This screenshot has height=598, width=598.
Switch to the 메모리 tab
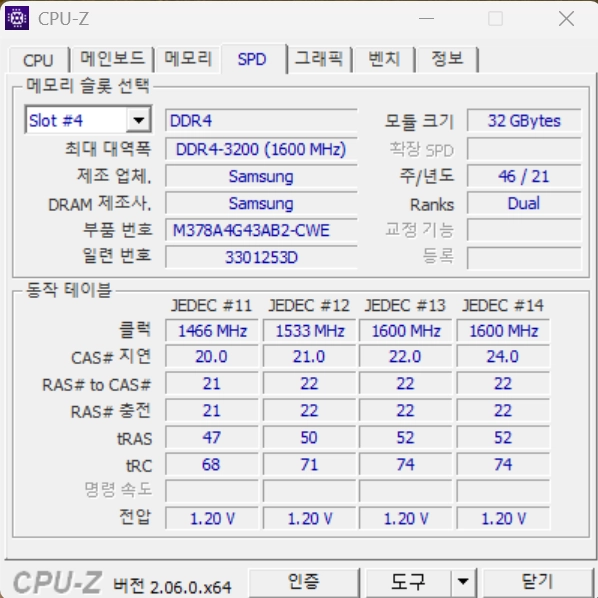click(188, 59)
